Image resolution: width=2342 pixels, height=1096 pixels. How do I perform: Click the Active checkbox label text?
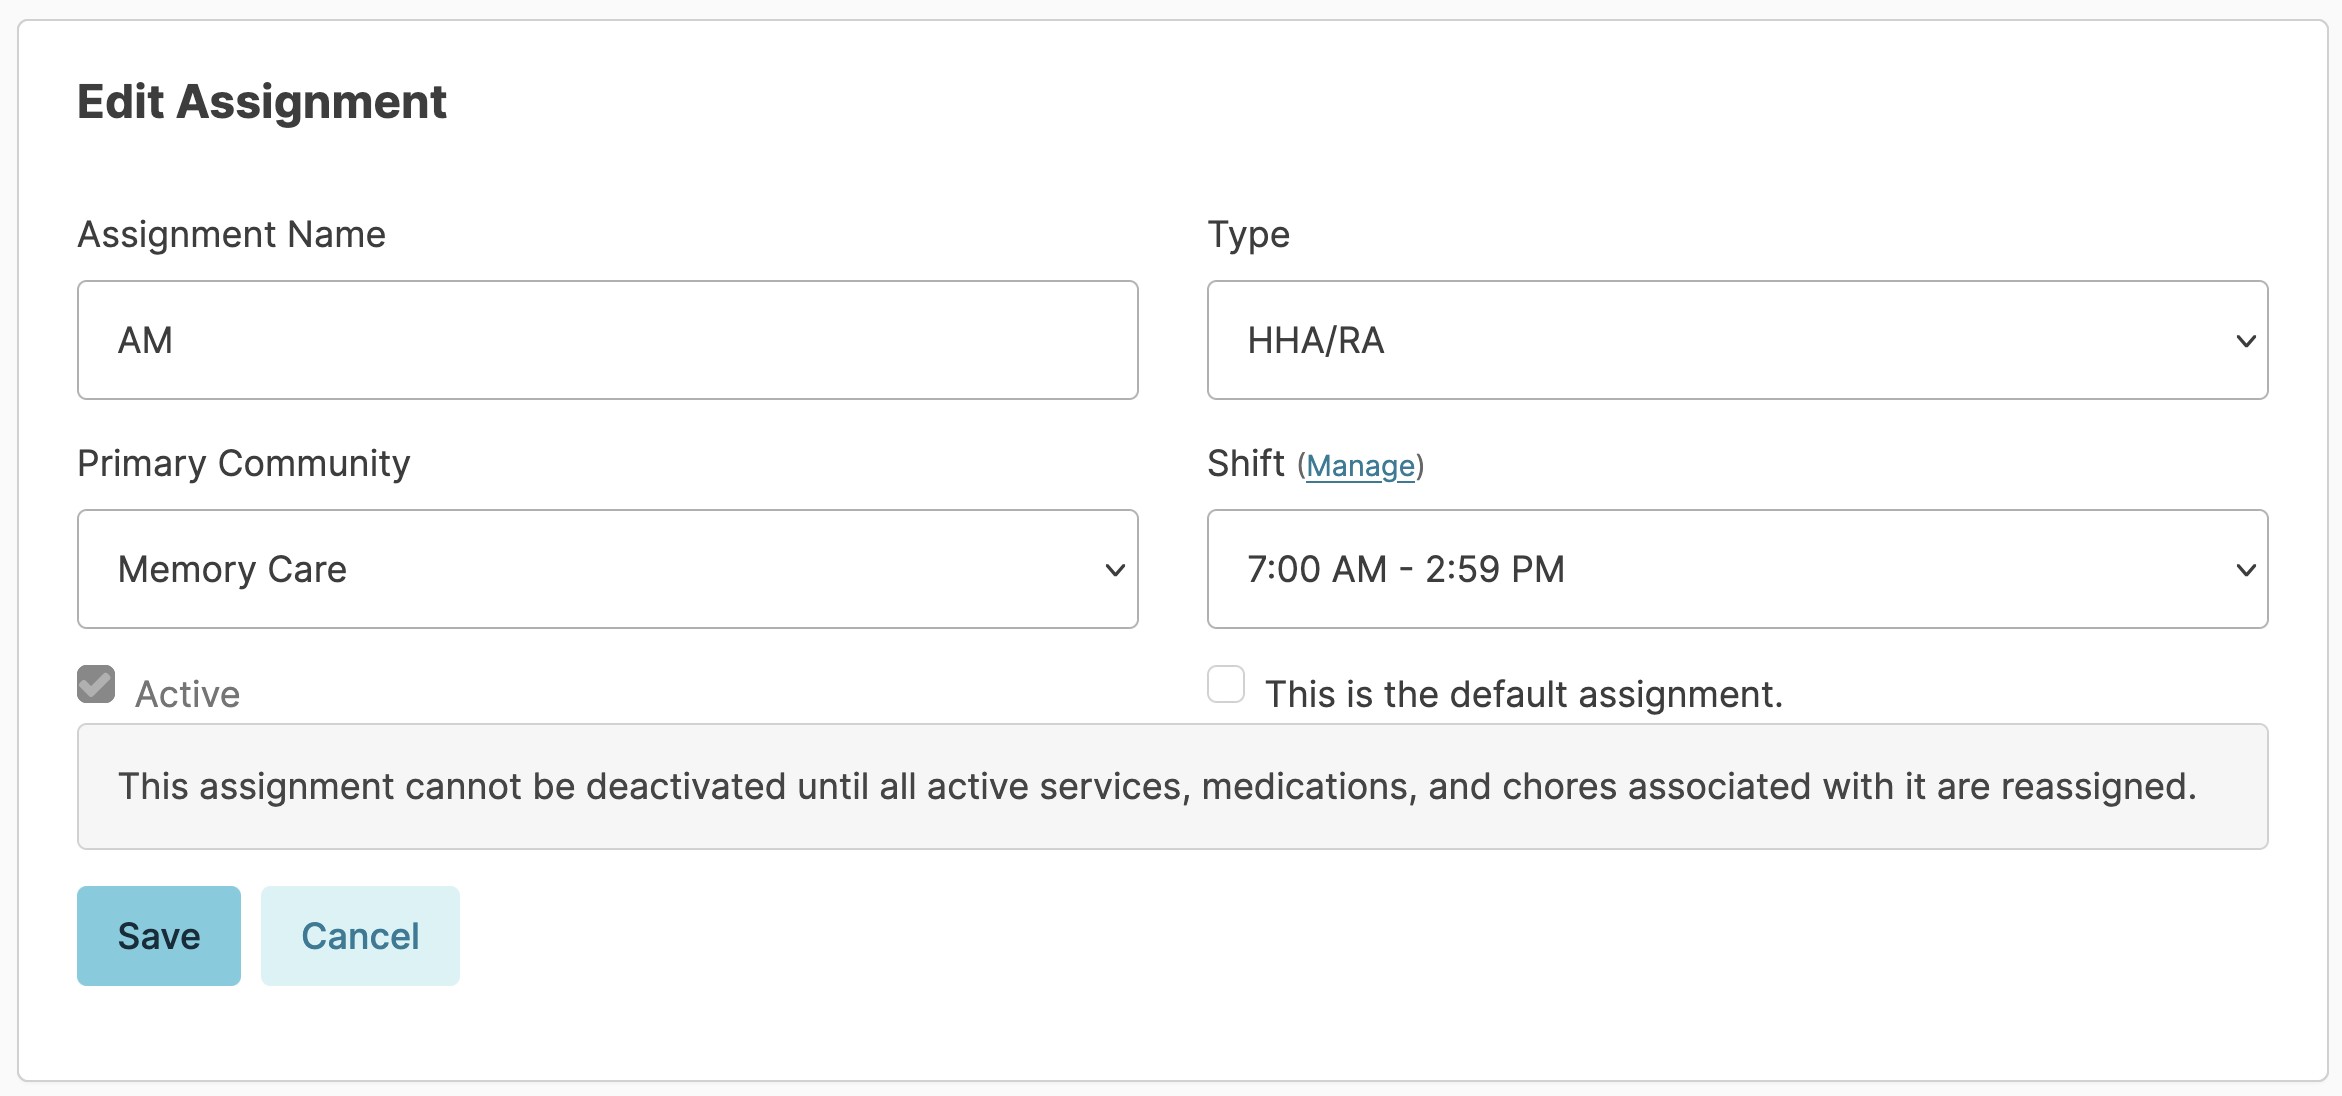188,694
